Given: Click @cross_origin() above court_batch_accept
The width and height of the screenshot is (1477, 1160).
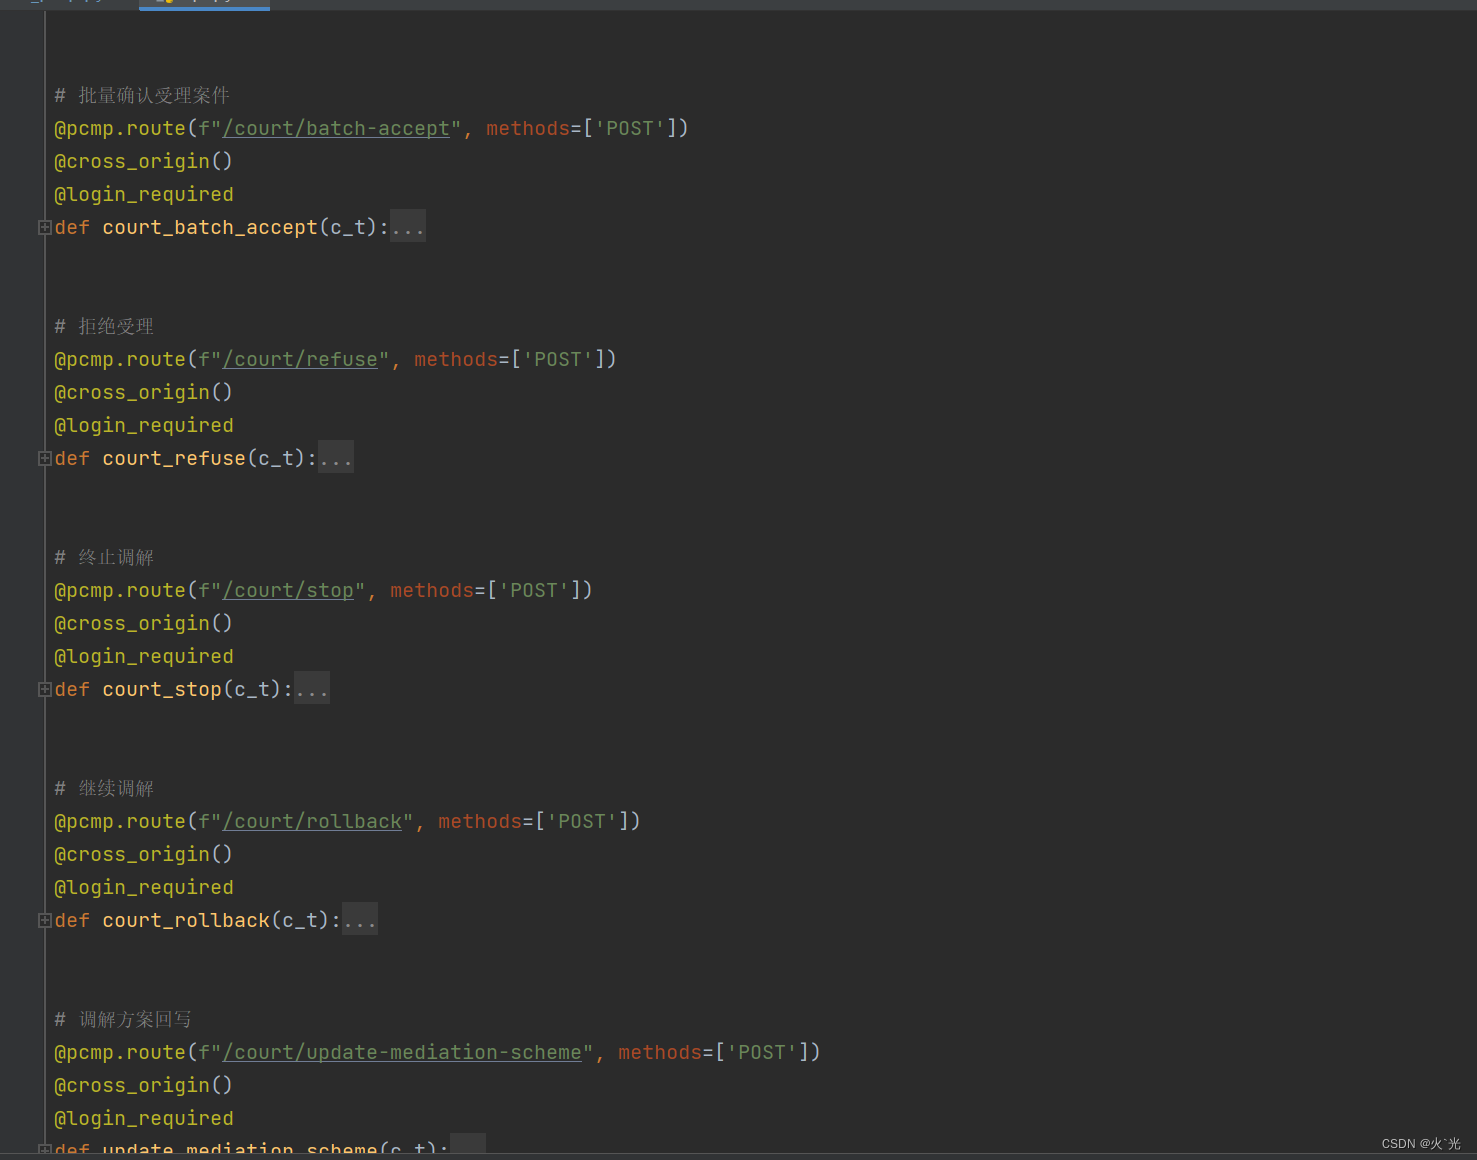Looking at the screenshot, I should (143, 161).
